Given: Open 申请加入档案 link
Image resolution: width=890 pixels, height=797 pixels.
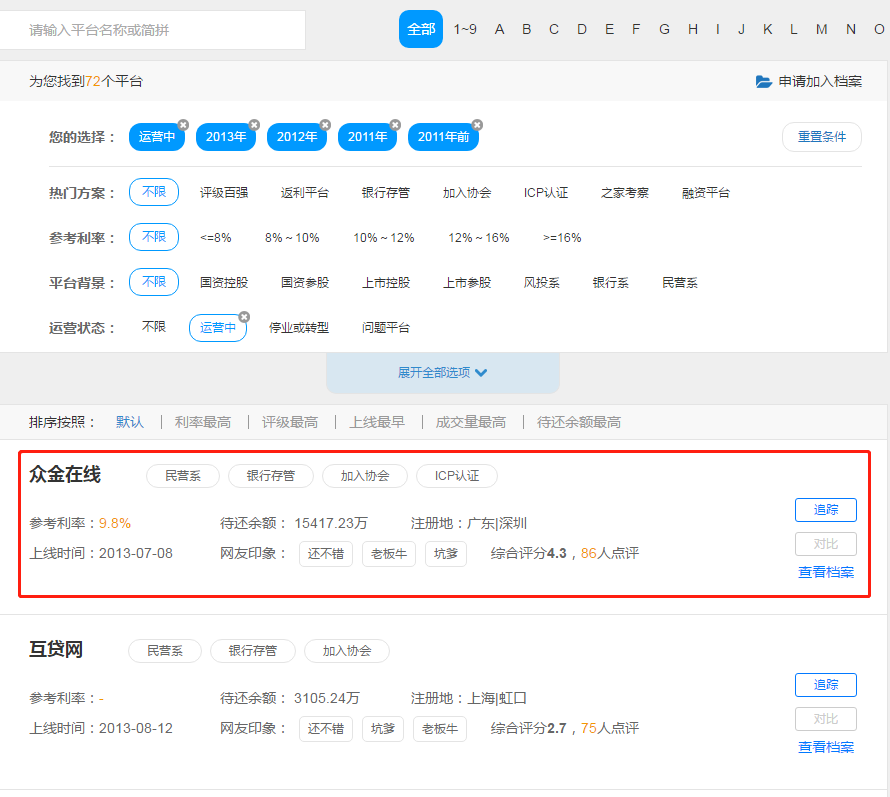Looking at the screenshot, I should tap(820, 82).
